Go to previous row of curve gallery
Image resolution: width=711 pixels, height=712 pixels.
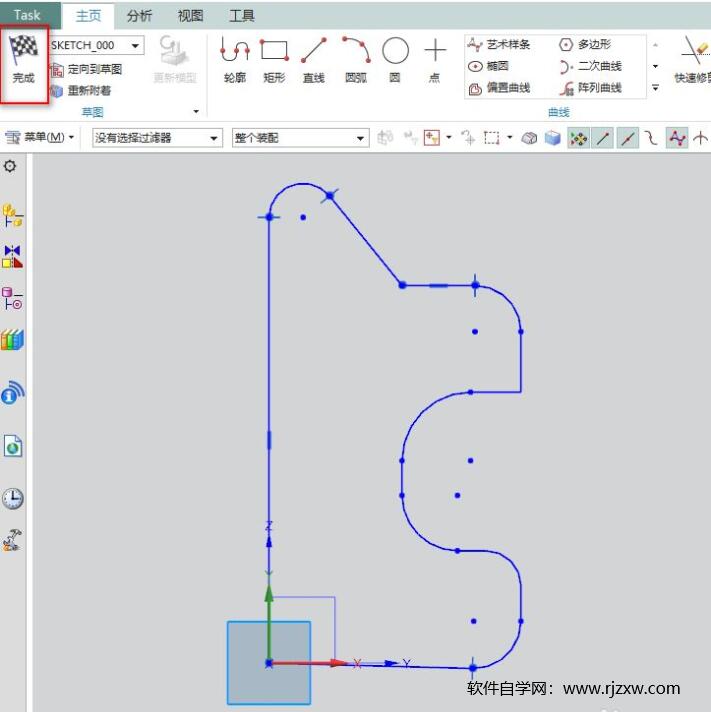point(655,45)
